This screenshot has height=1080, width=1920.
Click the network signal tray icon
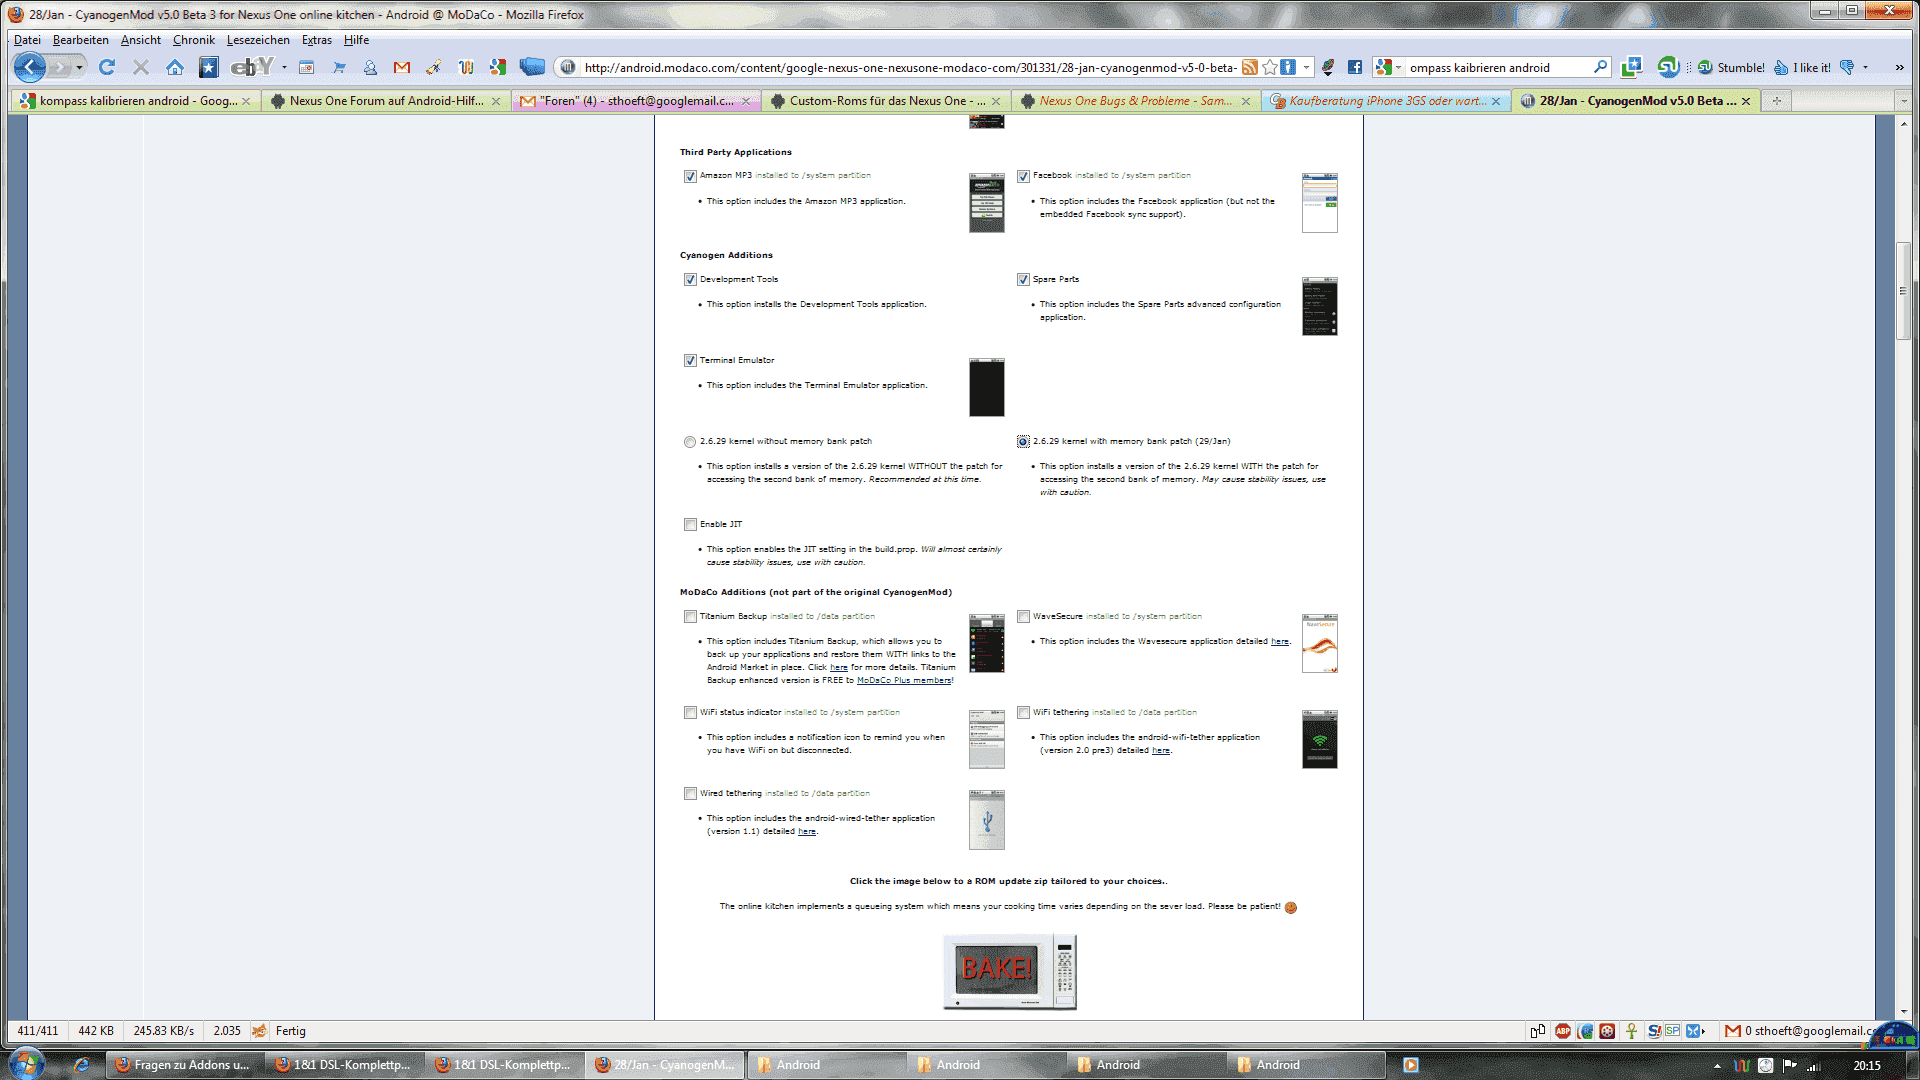pos(1814,1066)
